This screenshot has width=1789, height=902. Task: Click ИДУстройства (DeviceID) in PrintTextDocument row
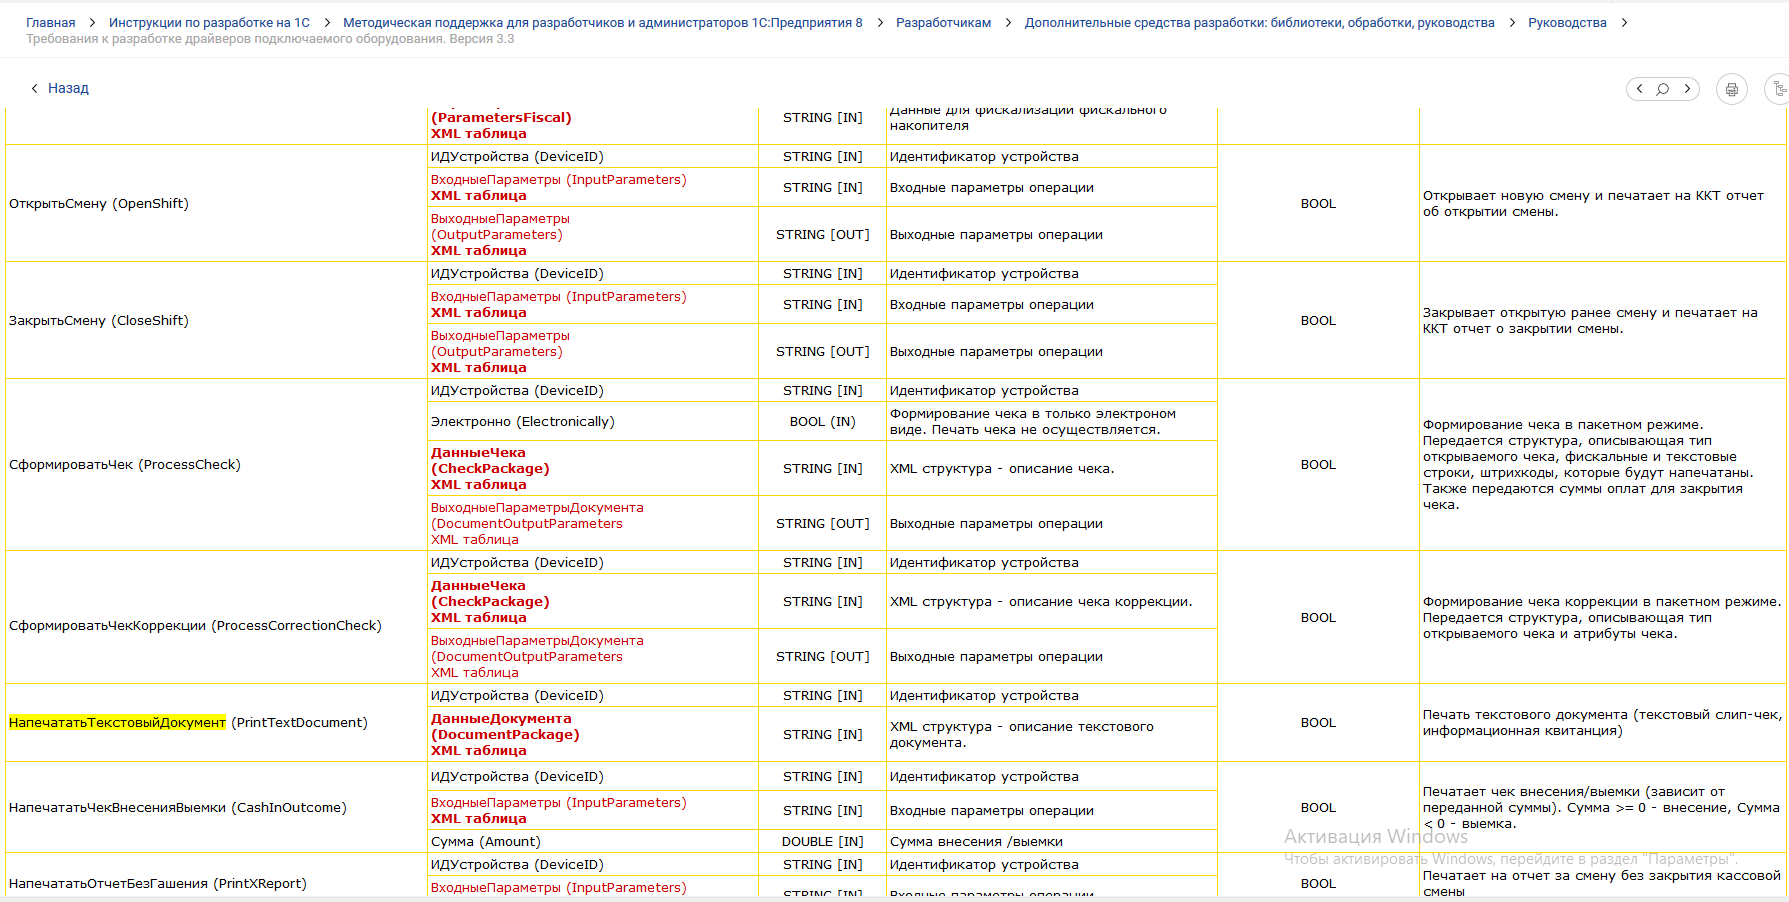(x=517, y=696)
